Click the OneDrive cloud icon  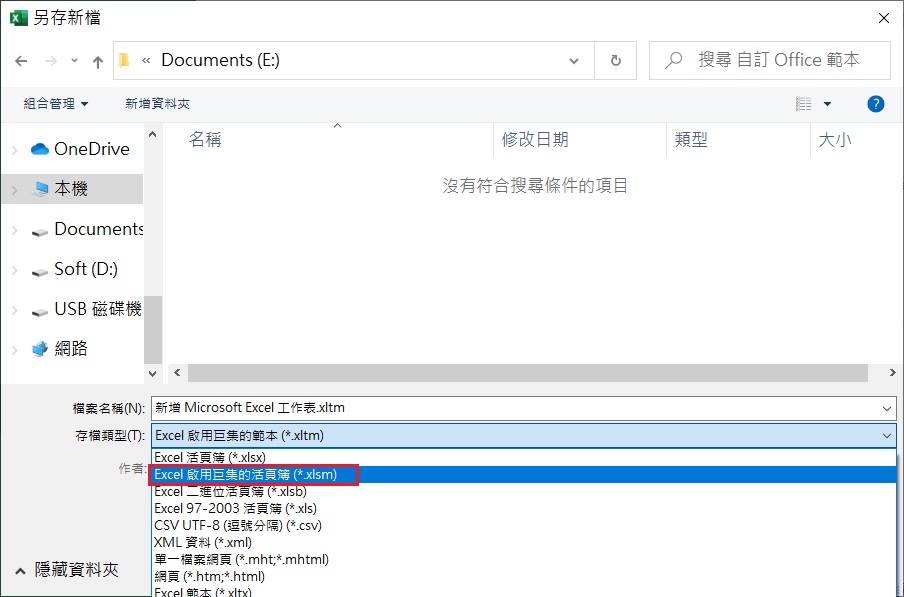pyautogui.click(x=40, y=149)
